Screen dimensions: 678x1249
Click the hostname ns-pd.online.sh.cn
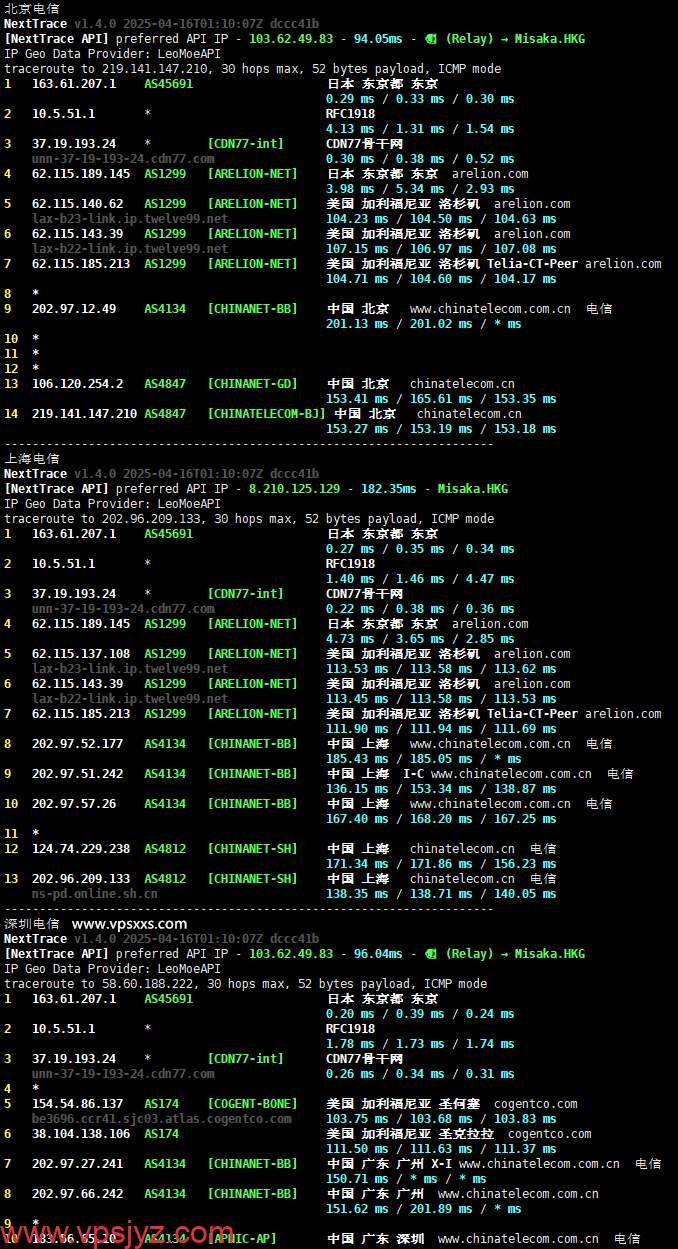[x=95, y=893]
